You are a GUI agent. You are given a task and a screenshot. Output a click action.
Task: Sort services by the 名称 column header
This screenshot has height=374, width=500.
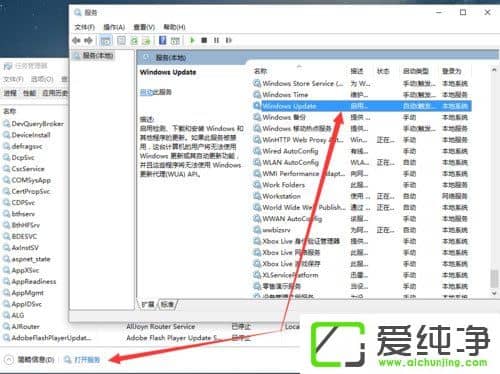(260, 71)
